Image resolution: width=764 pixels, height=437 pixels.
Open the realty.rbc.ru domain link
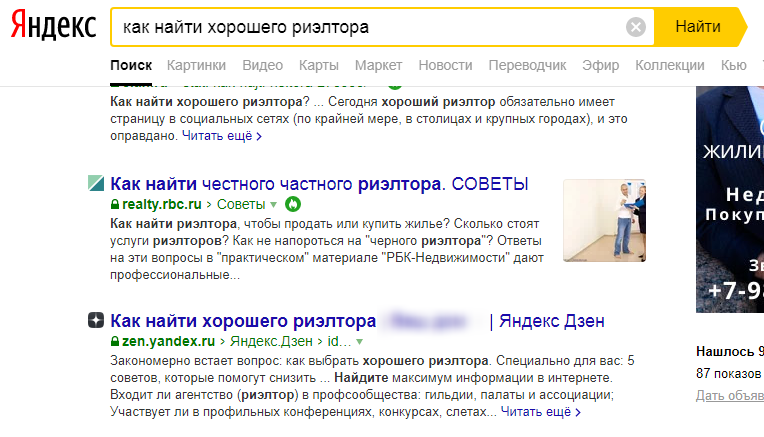(x=161, y=205)
